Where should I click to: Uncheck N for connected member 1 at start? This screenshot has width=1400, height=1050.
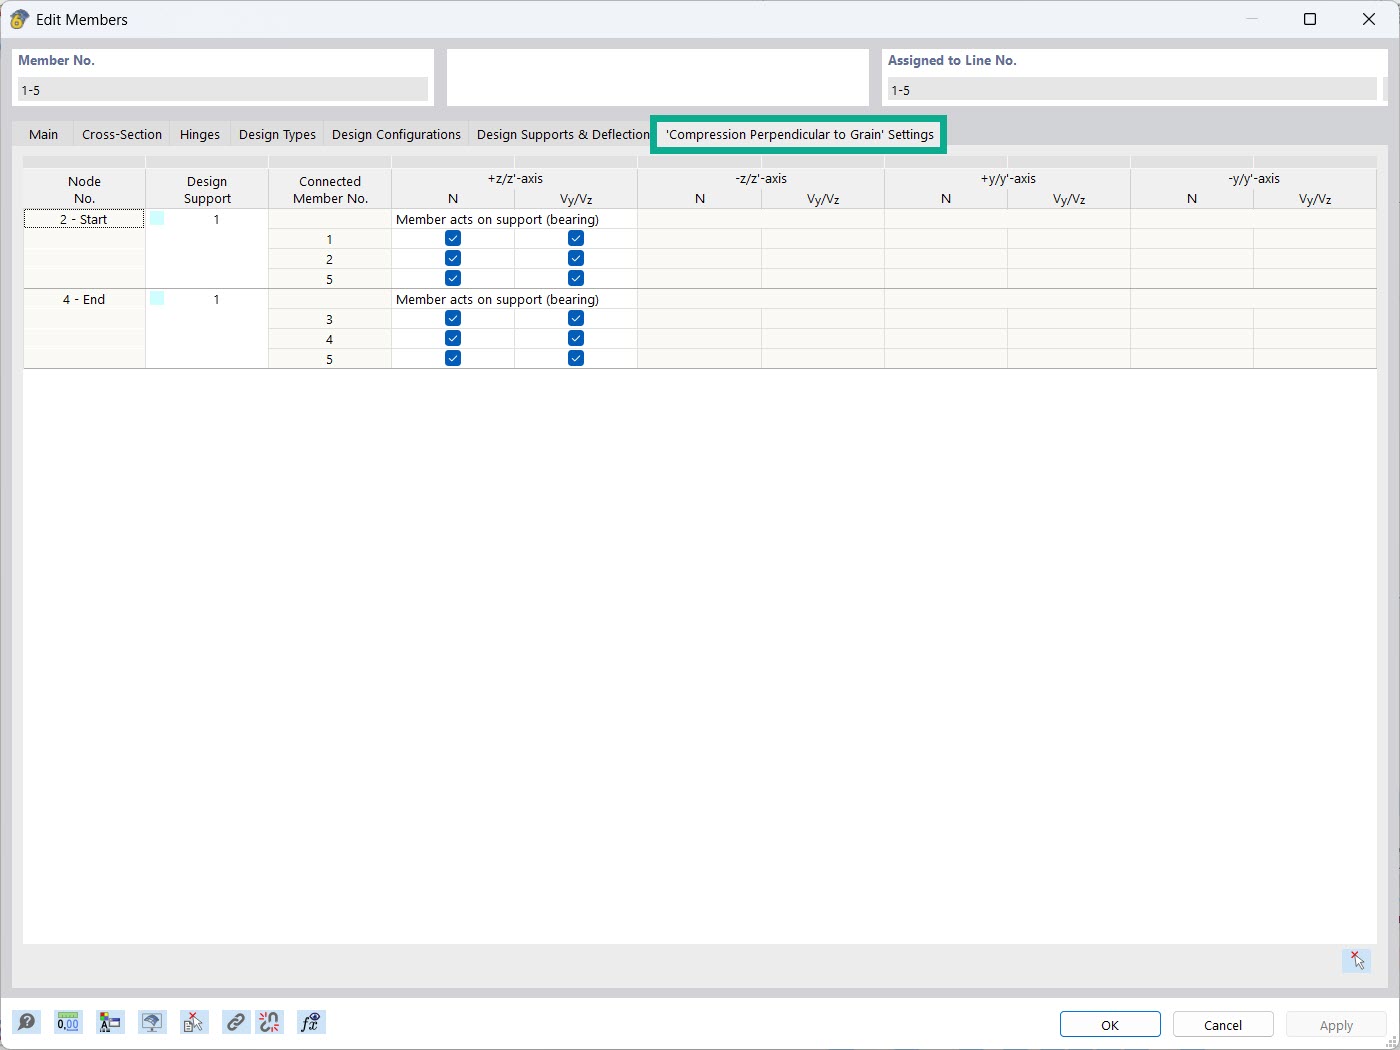click(453, 238)
